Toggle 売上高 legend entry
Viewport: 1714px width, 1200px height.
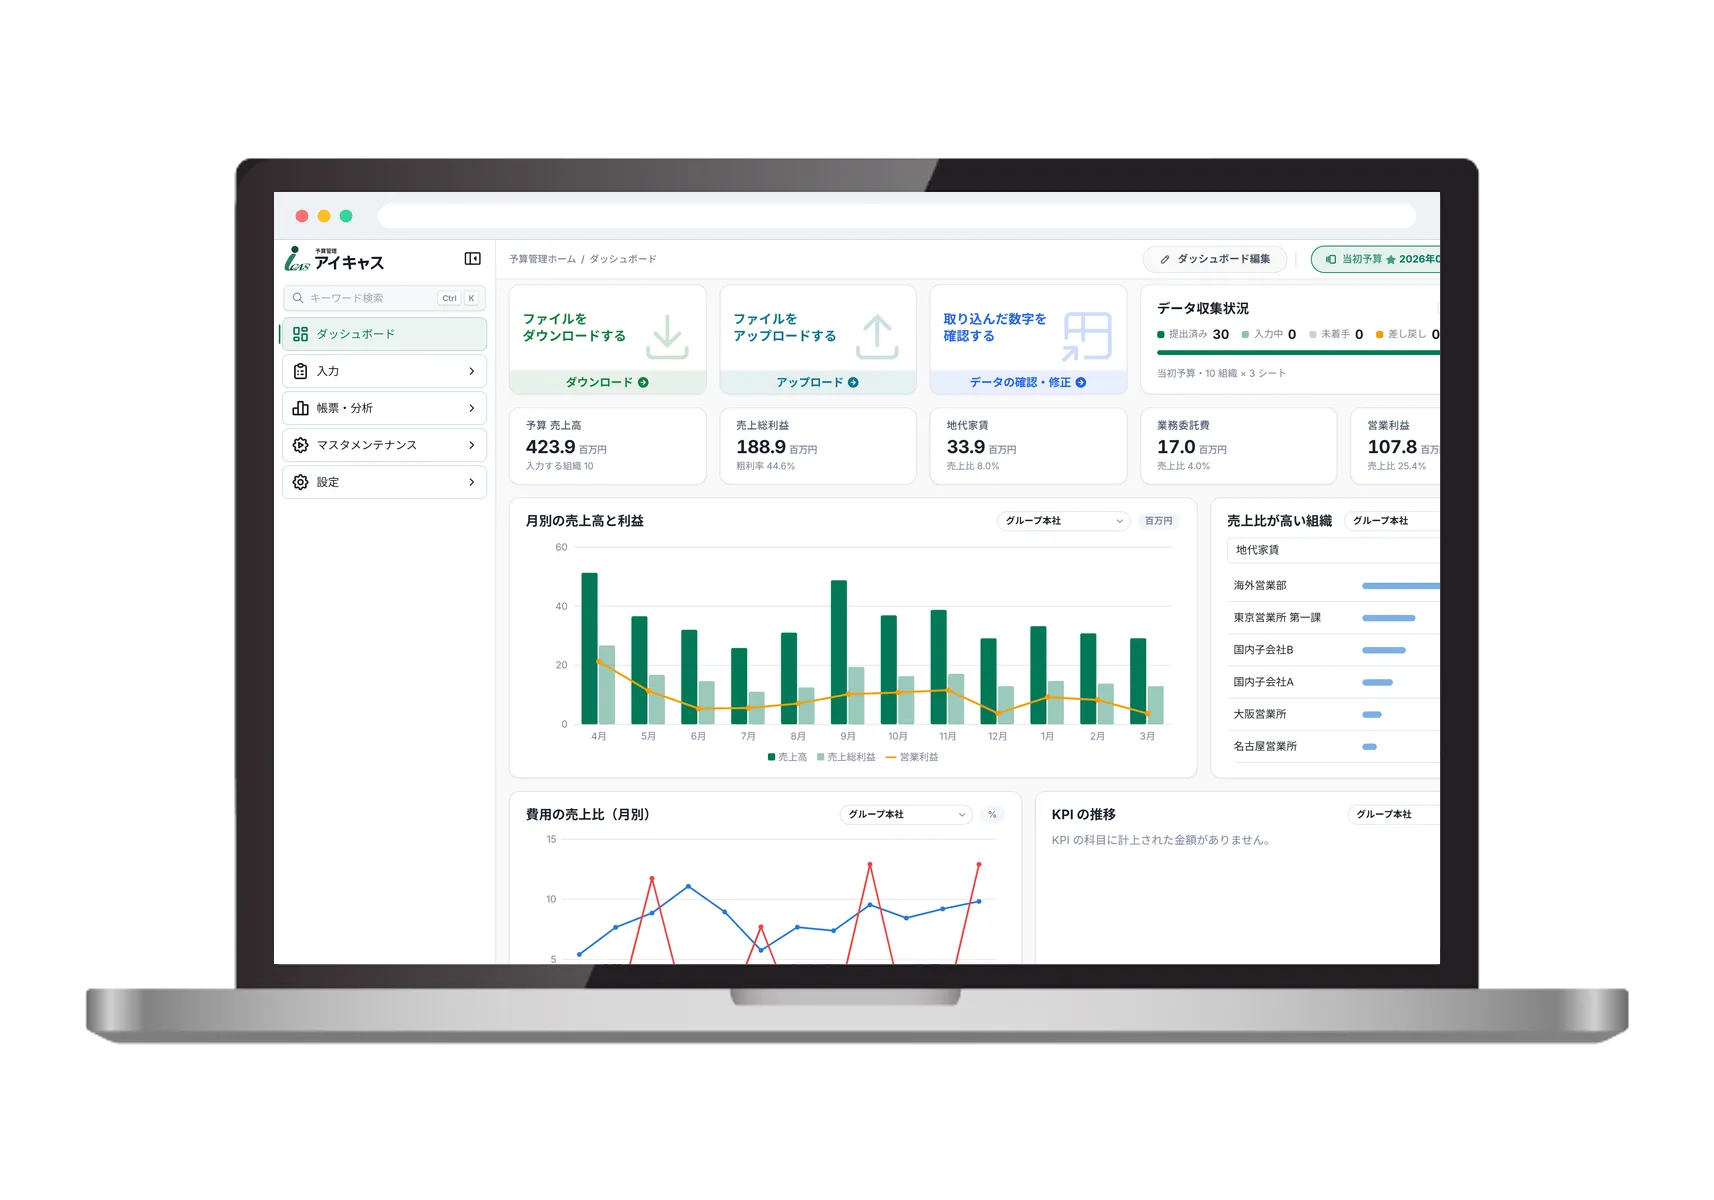coord(787,757)
